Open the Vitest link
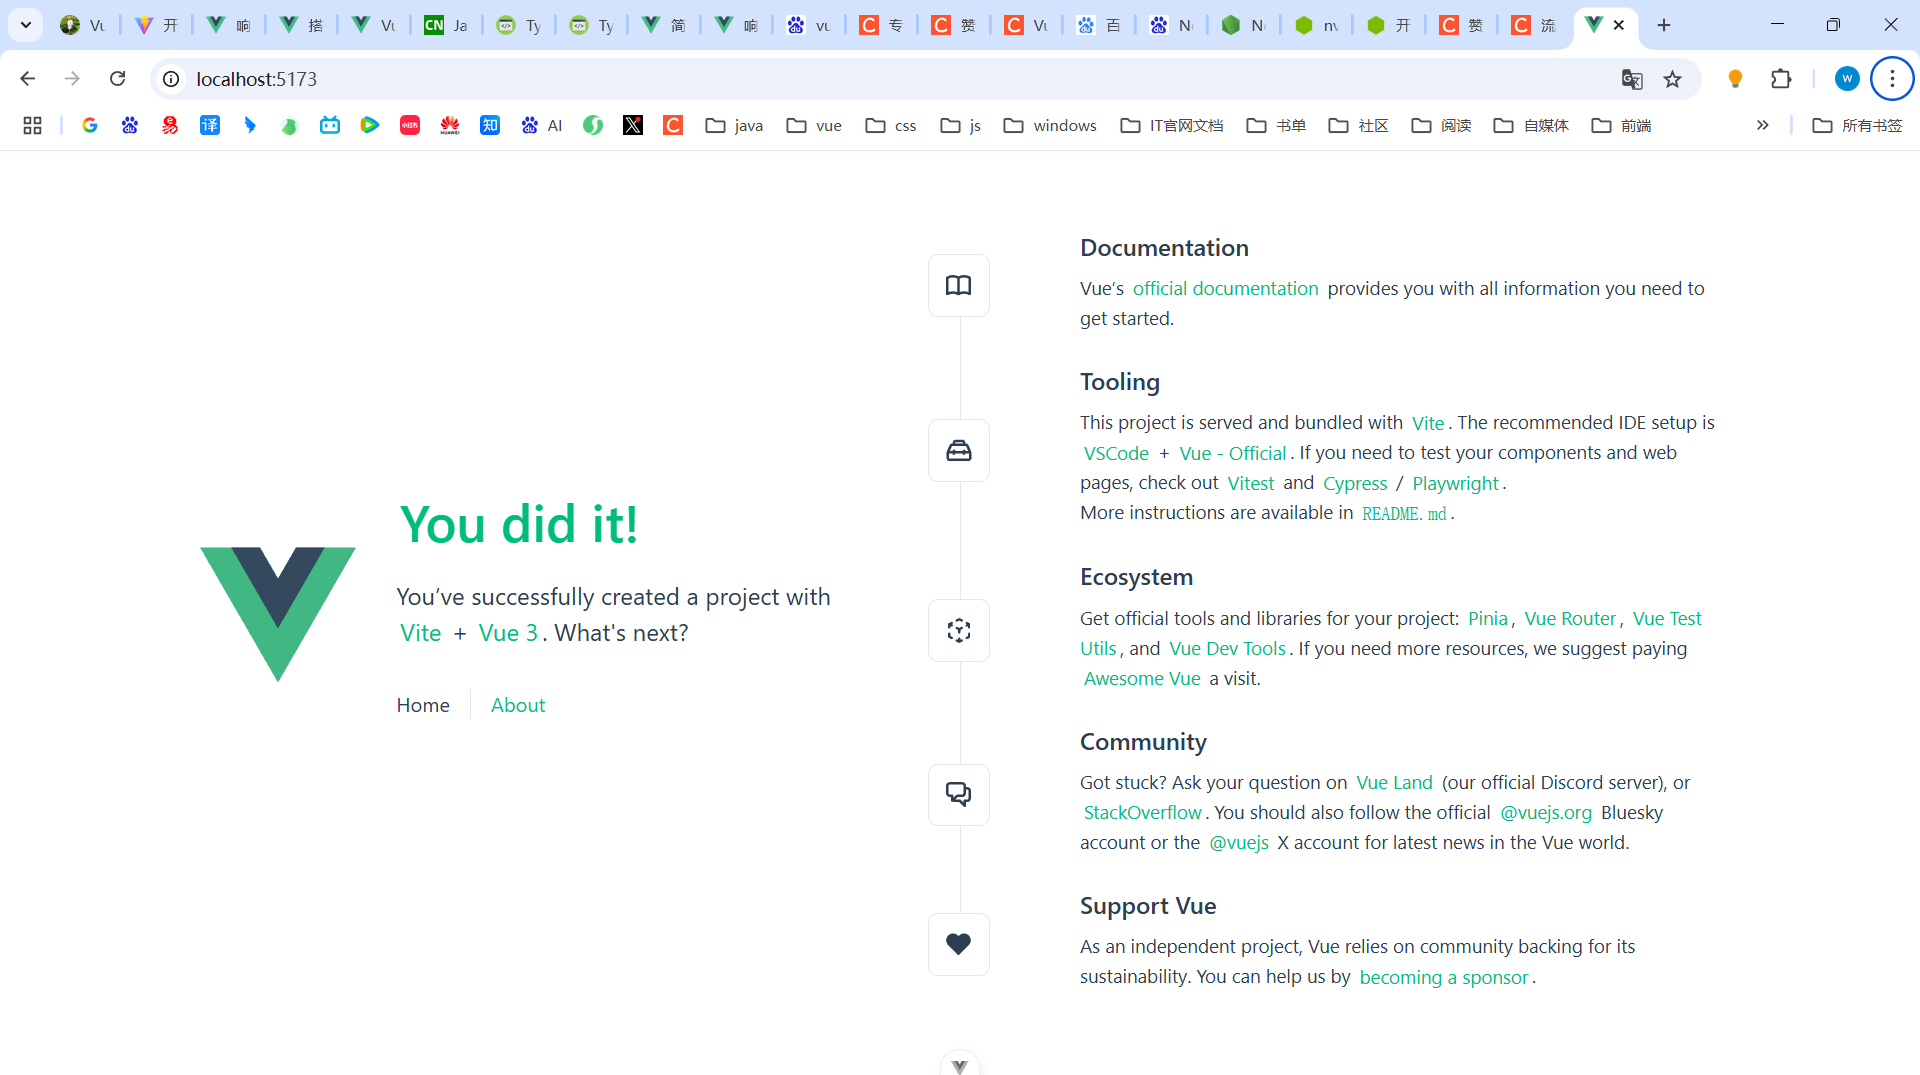The image size is (1920, 1075). [x=1250, y=483]
